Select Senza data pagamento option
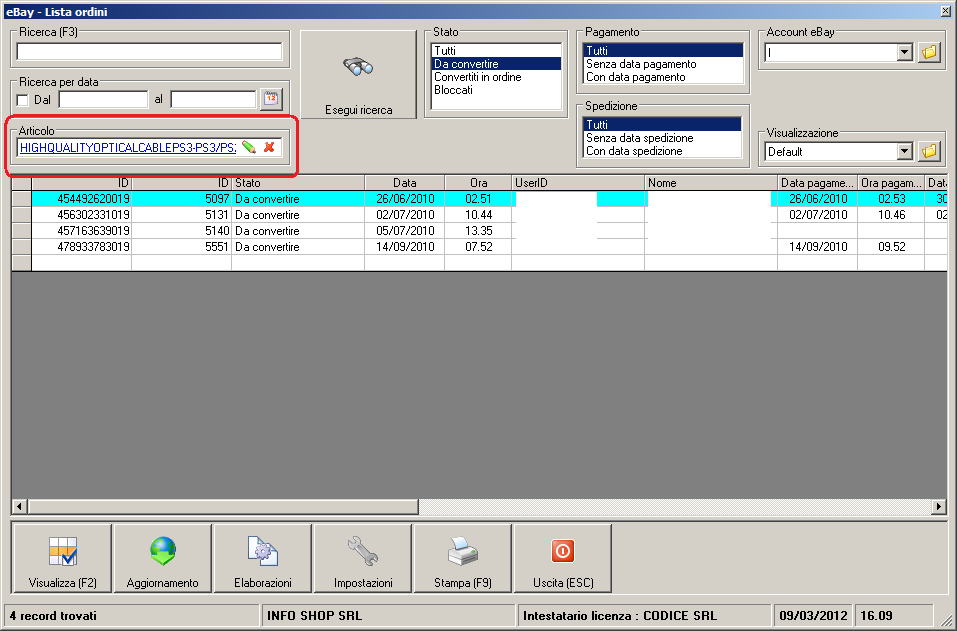The height and width of the screenshot is (631, 957). (663, 63)
